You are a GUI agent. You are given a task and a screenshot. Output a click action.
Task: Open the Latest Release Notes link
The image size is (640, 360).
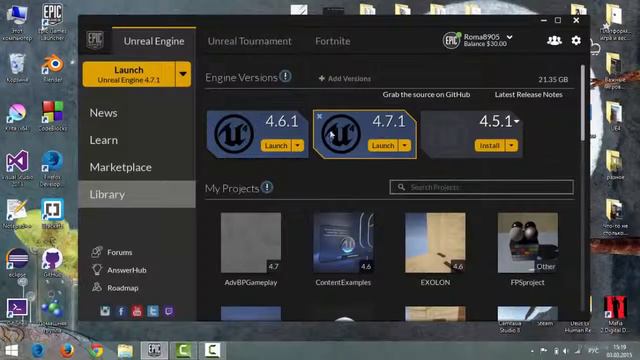point(529,94)
